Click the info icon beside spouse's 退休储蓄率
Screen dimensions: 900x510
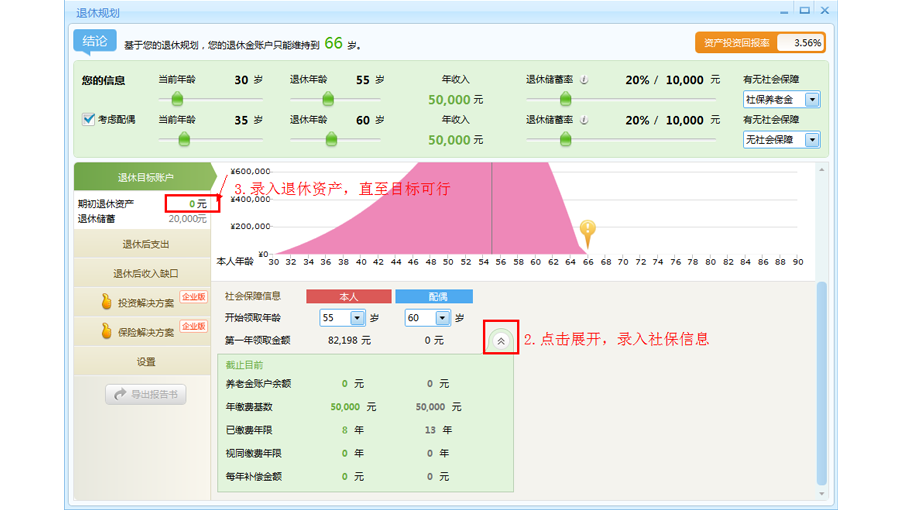pyautogui.click(x=583, y=120)
